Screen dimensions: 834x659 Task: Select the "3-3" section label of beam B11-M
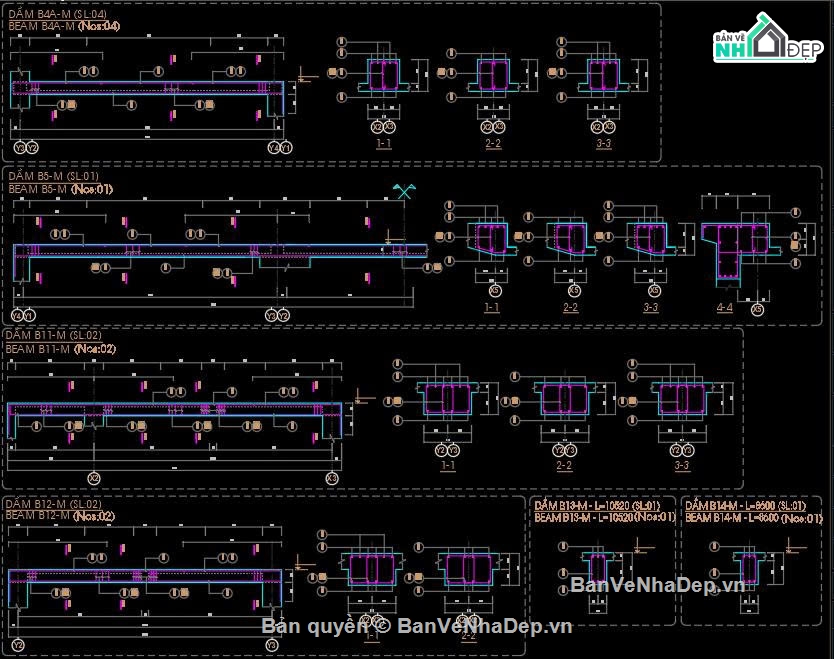point(682,465)
